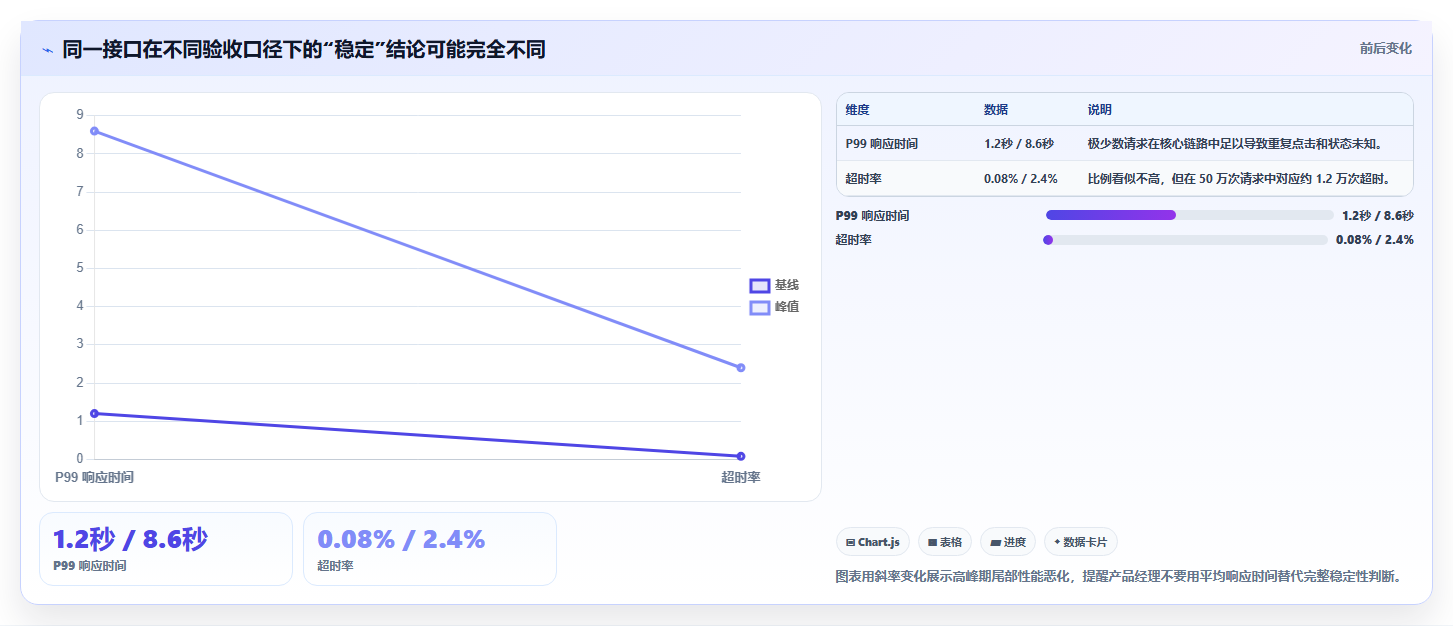Click the 进度 tag chip
1453x626 pixels.
[1008, 542]
